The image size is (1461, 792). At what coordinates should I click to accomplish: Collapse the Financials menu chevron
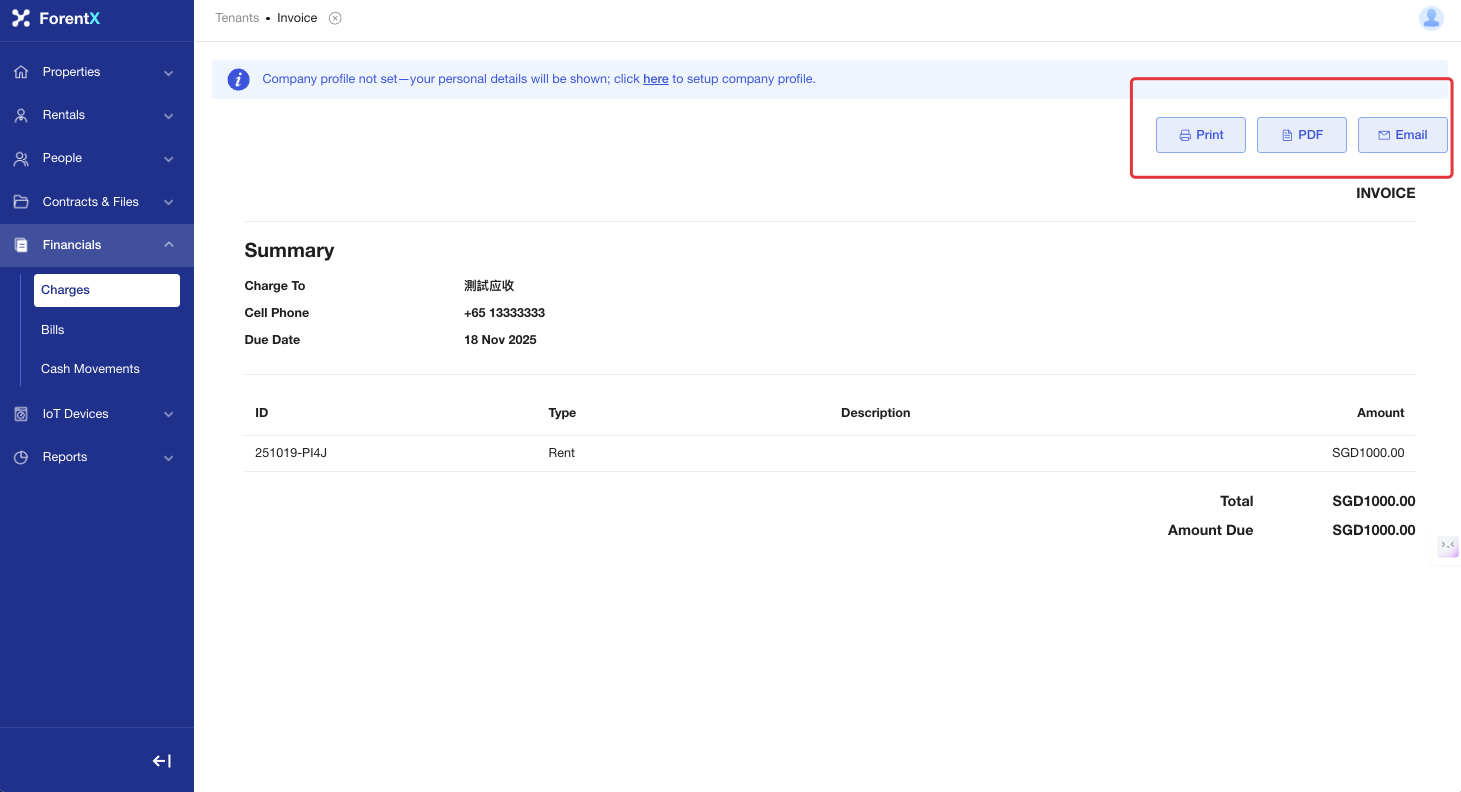point(168,245)
